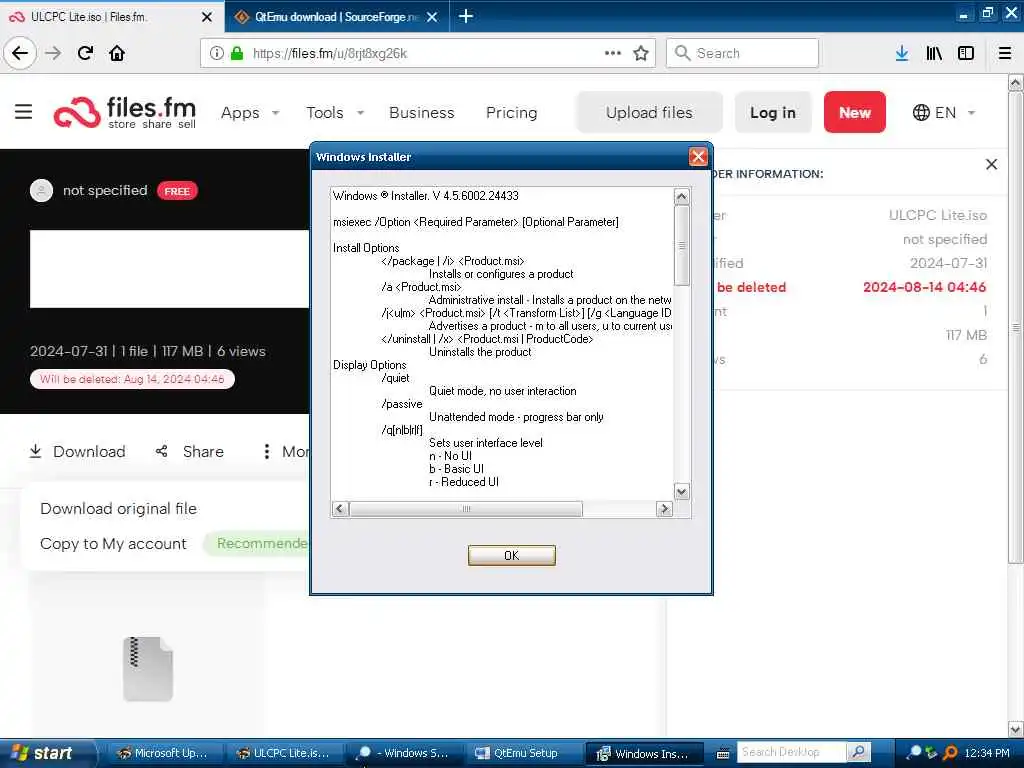Click the files.fm cloud logo
Viewport: 1024px width, 768px height.
[77, 112]
